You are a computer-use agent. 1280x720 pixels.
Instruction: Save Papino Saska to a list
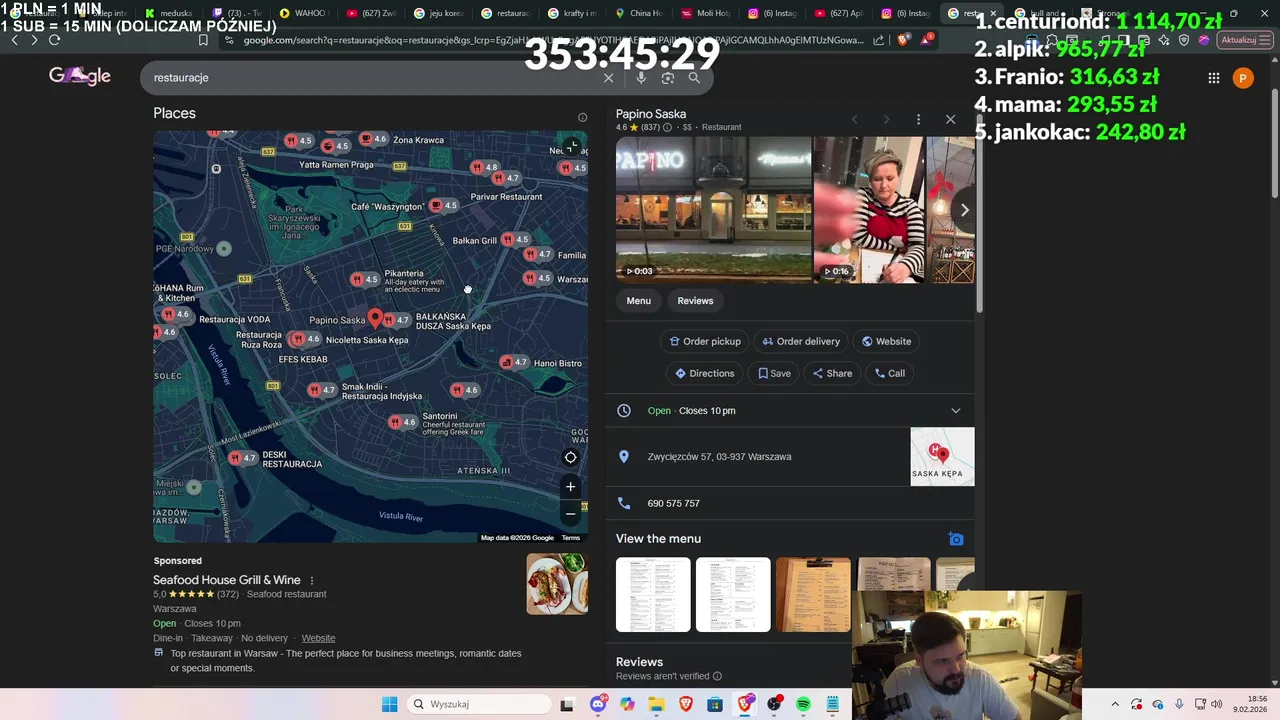point(774,374)
